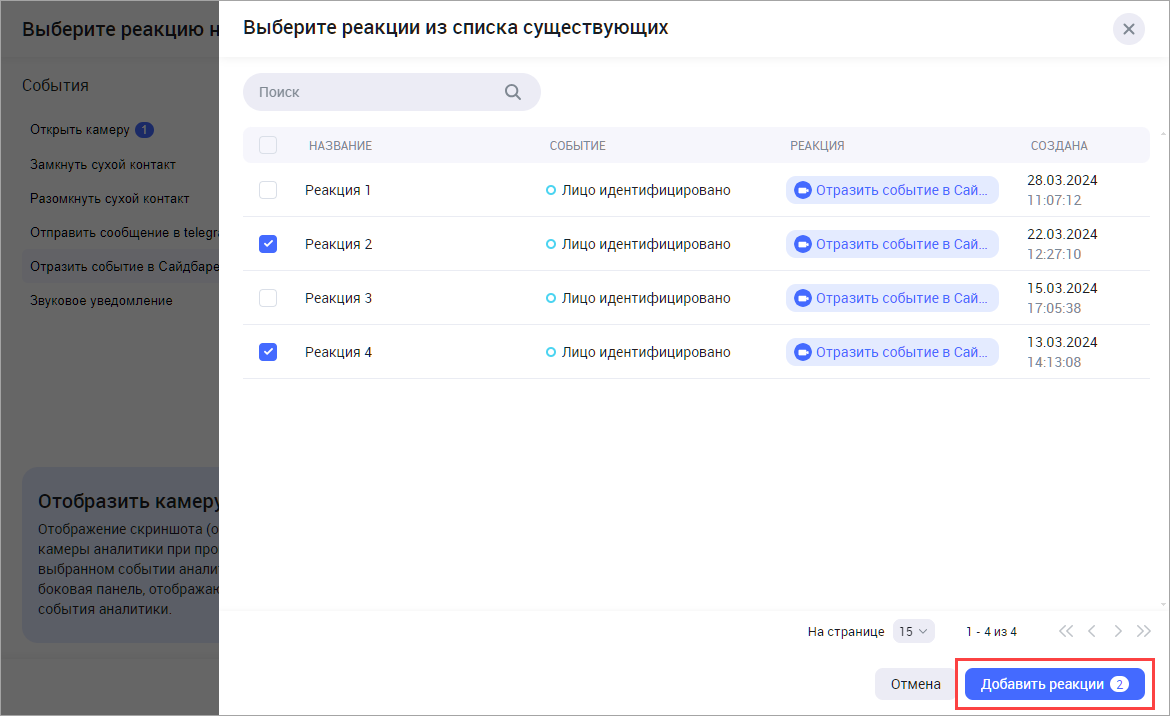Sort by the Создана column header
1170x716 pixels.
1059,146
